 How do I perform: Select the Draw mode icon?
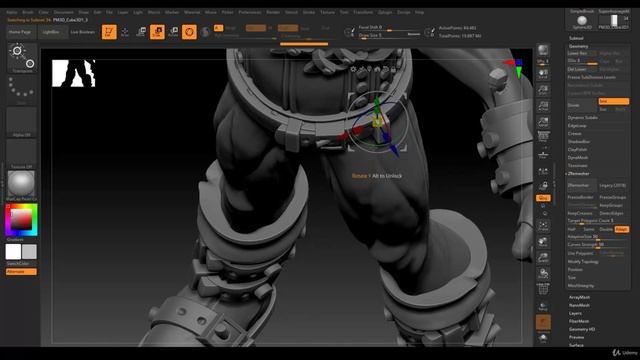coord(125,32)
